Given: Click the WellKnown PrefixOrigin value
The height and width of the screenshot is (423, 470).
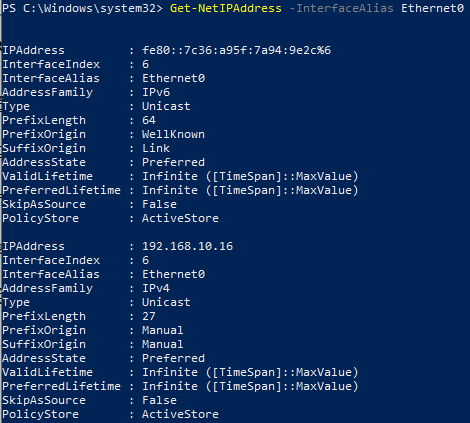Looking at the screenshot, I should (x=173, y=134).
